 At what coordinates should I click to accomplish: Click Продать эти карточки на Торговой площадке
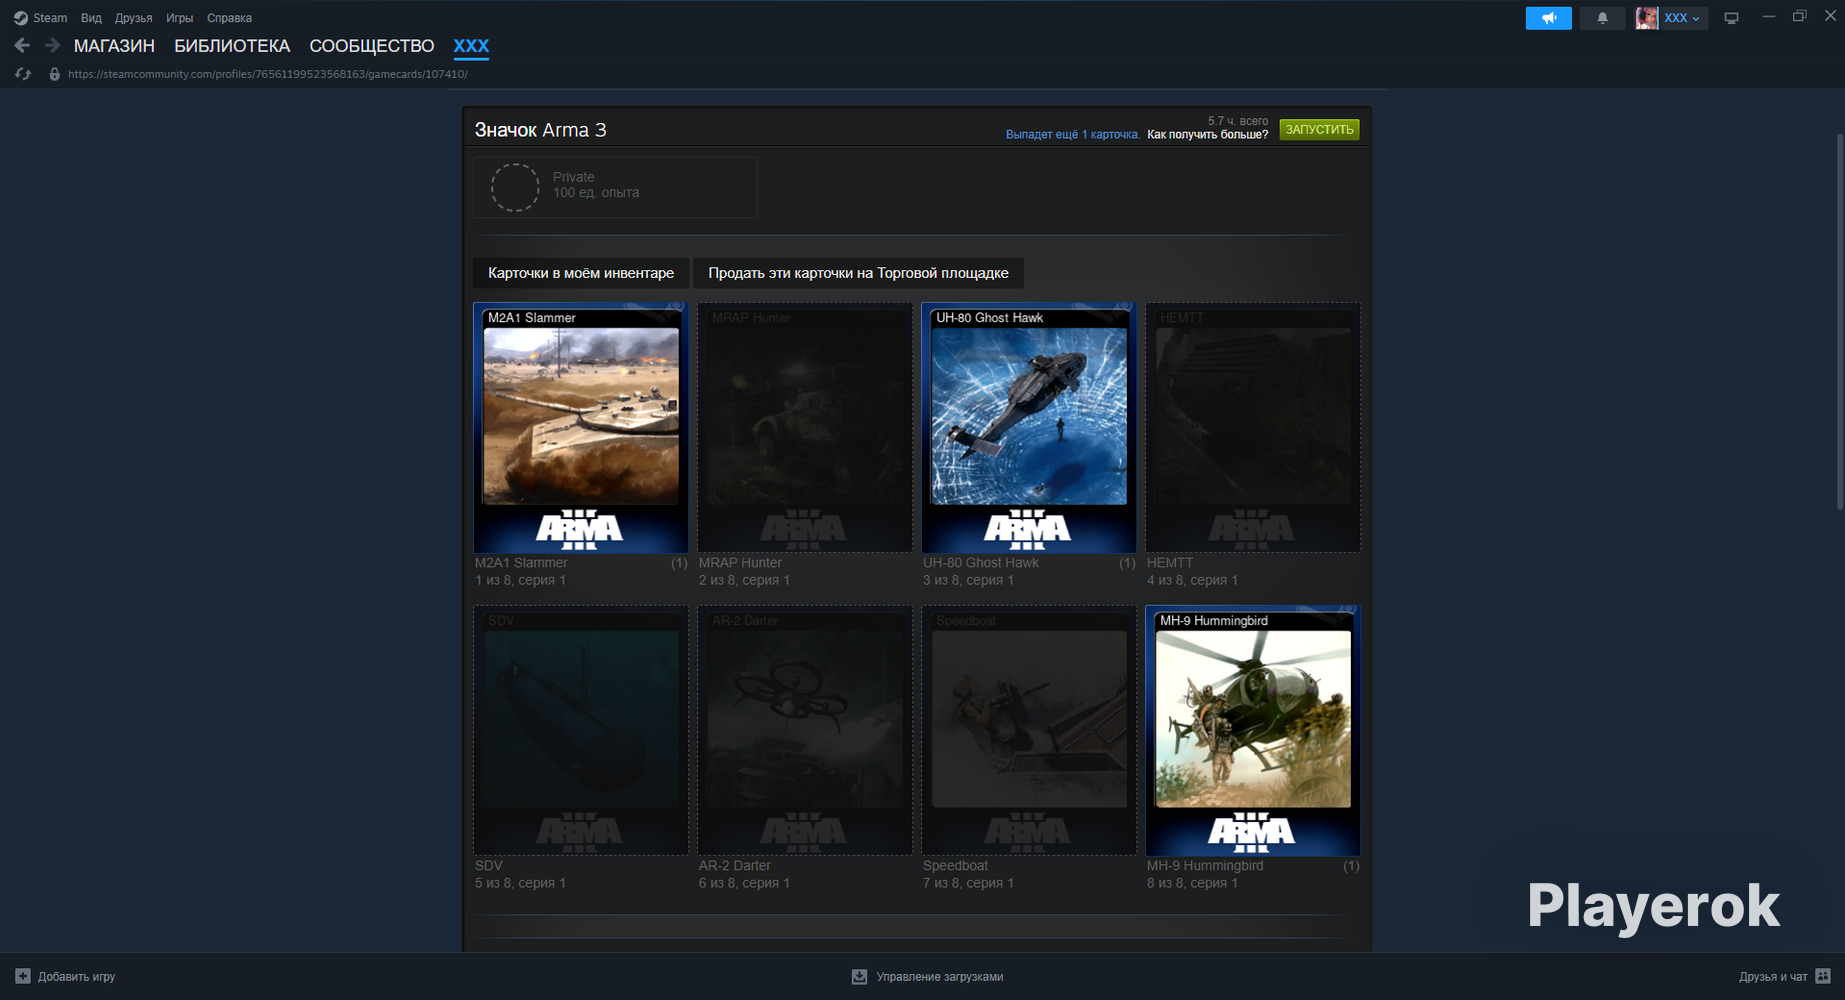click(858, 273)
